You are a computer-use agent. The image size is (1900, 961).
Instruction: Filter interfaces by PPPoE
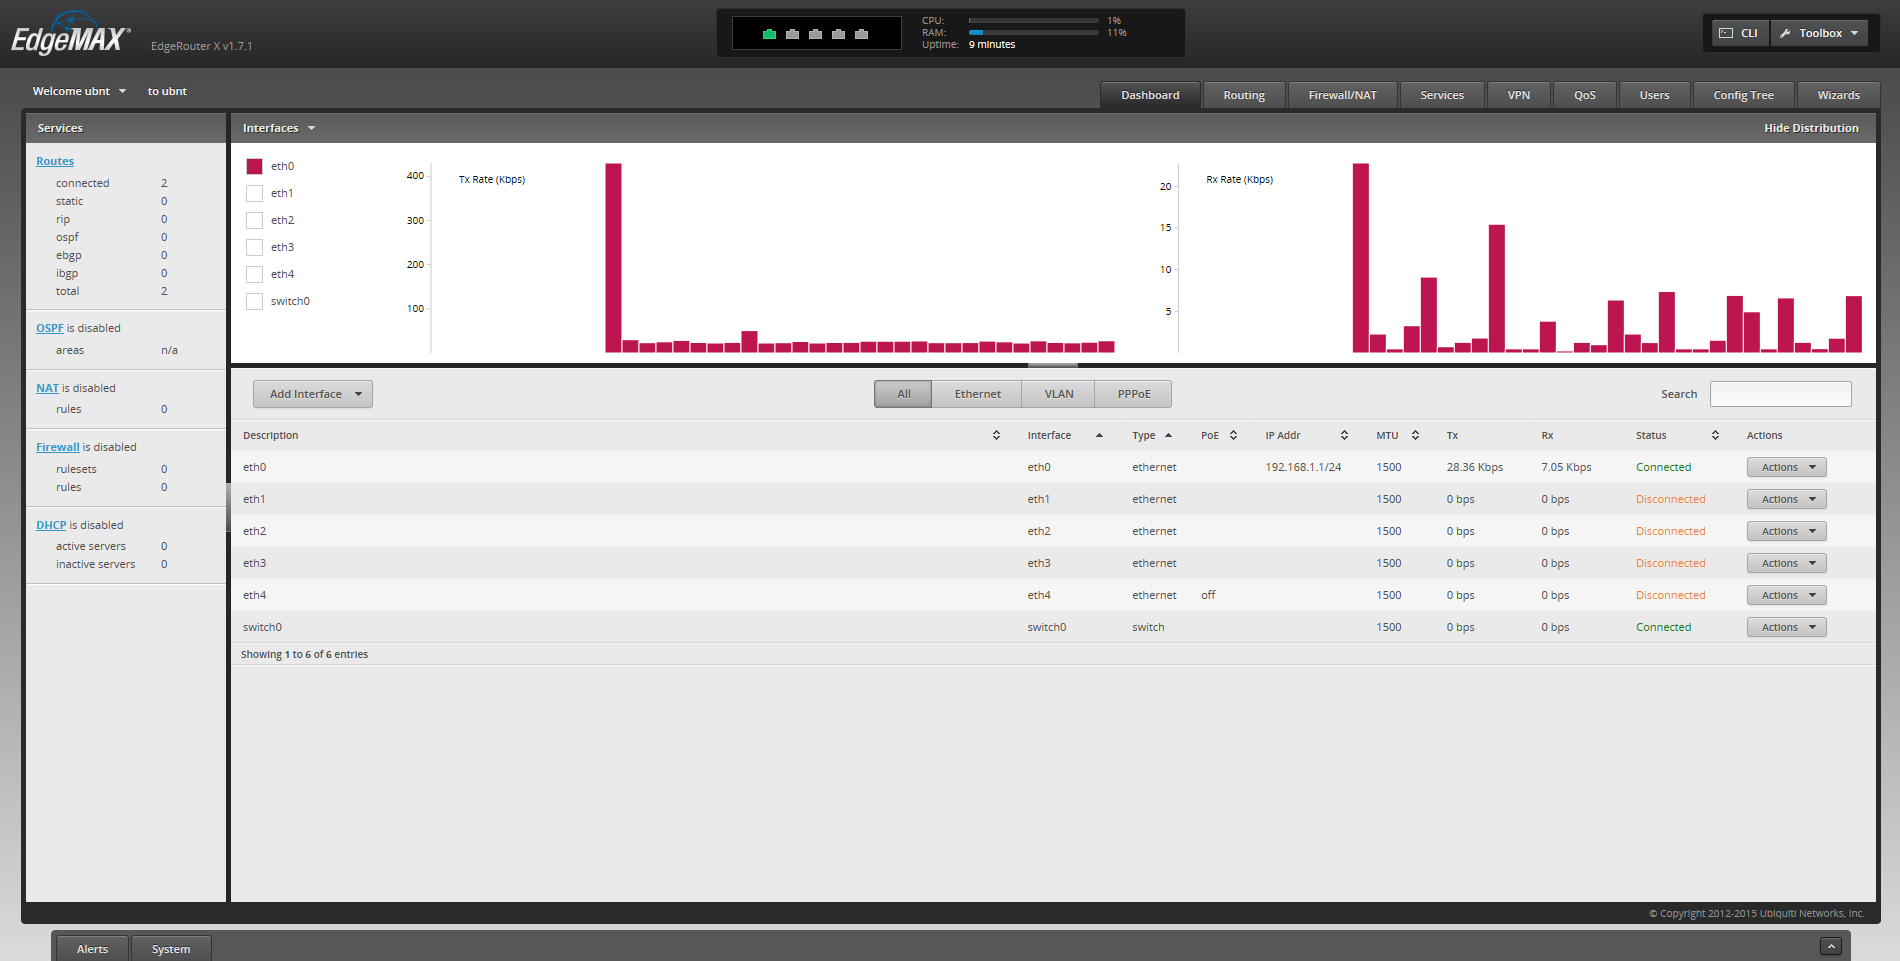[1133, 394]
